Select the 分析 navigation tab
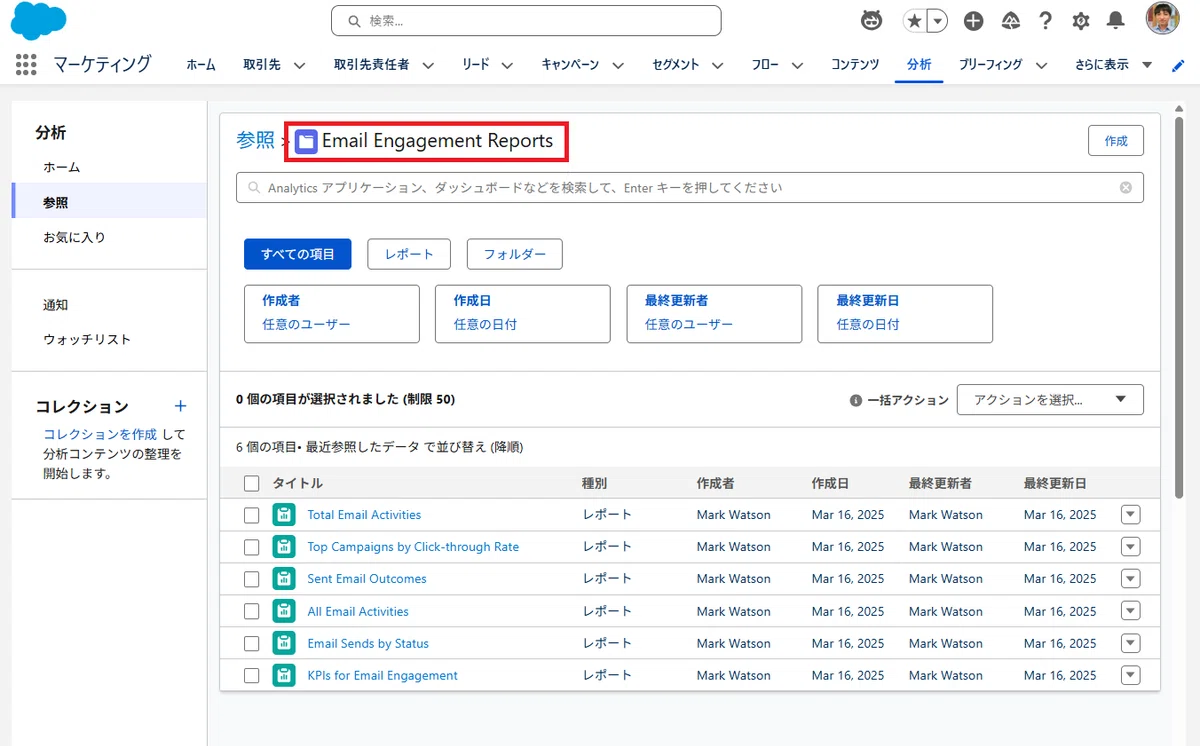Screen dimensions: 1200x746 919,65
